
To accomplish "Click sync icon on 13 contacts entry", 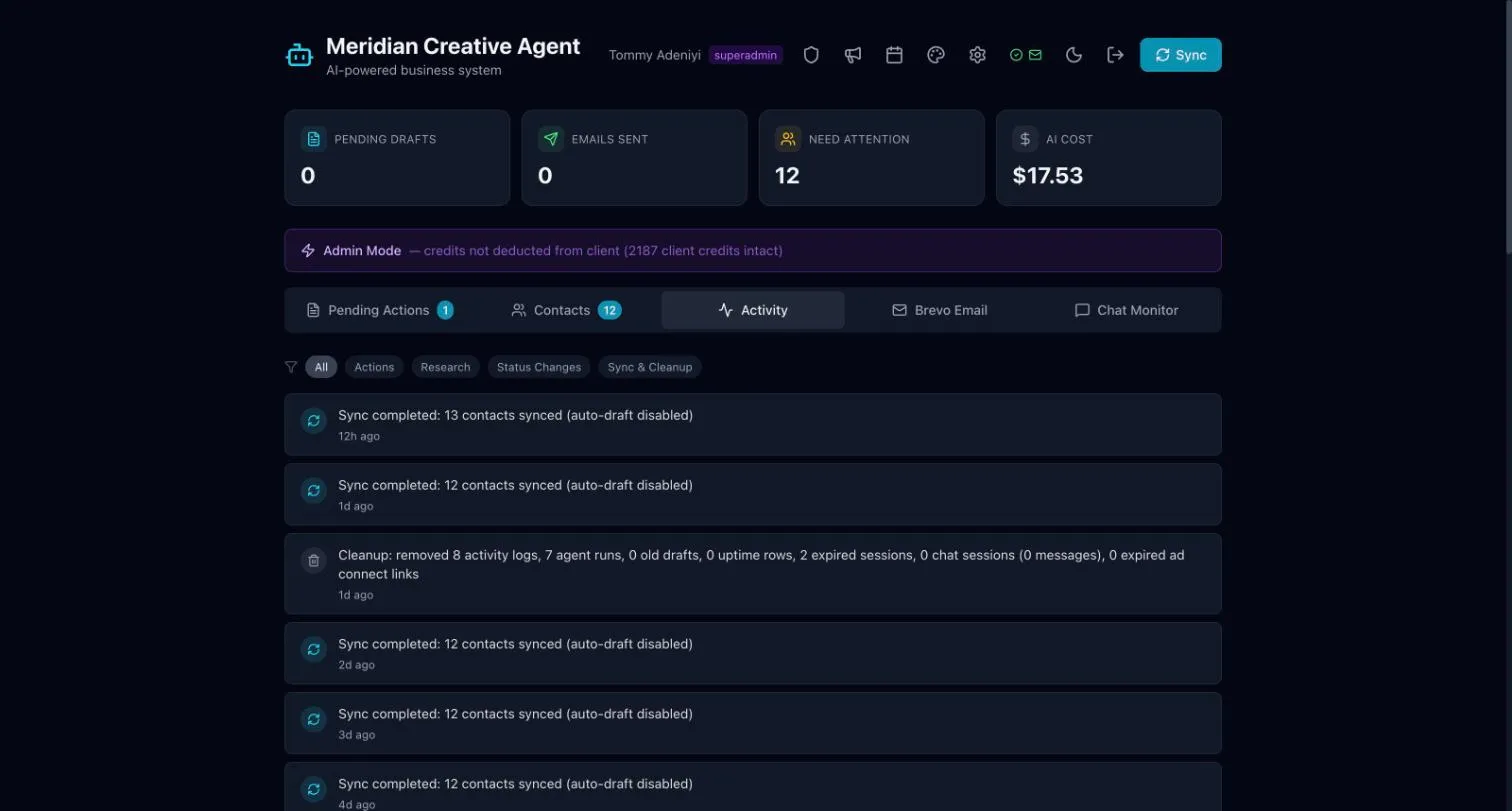I will pyautogui.click(x=314, y=421).
